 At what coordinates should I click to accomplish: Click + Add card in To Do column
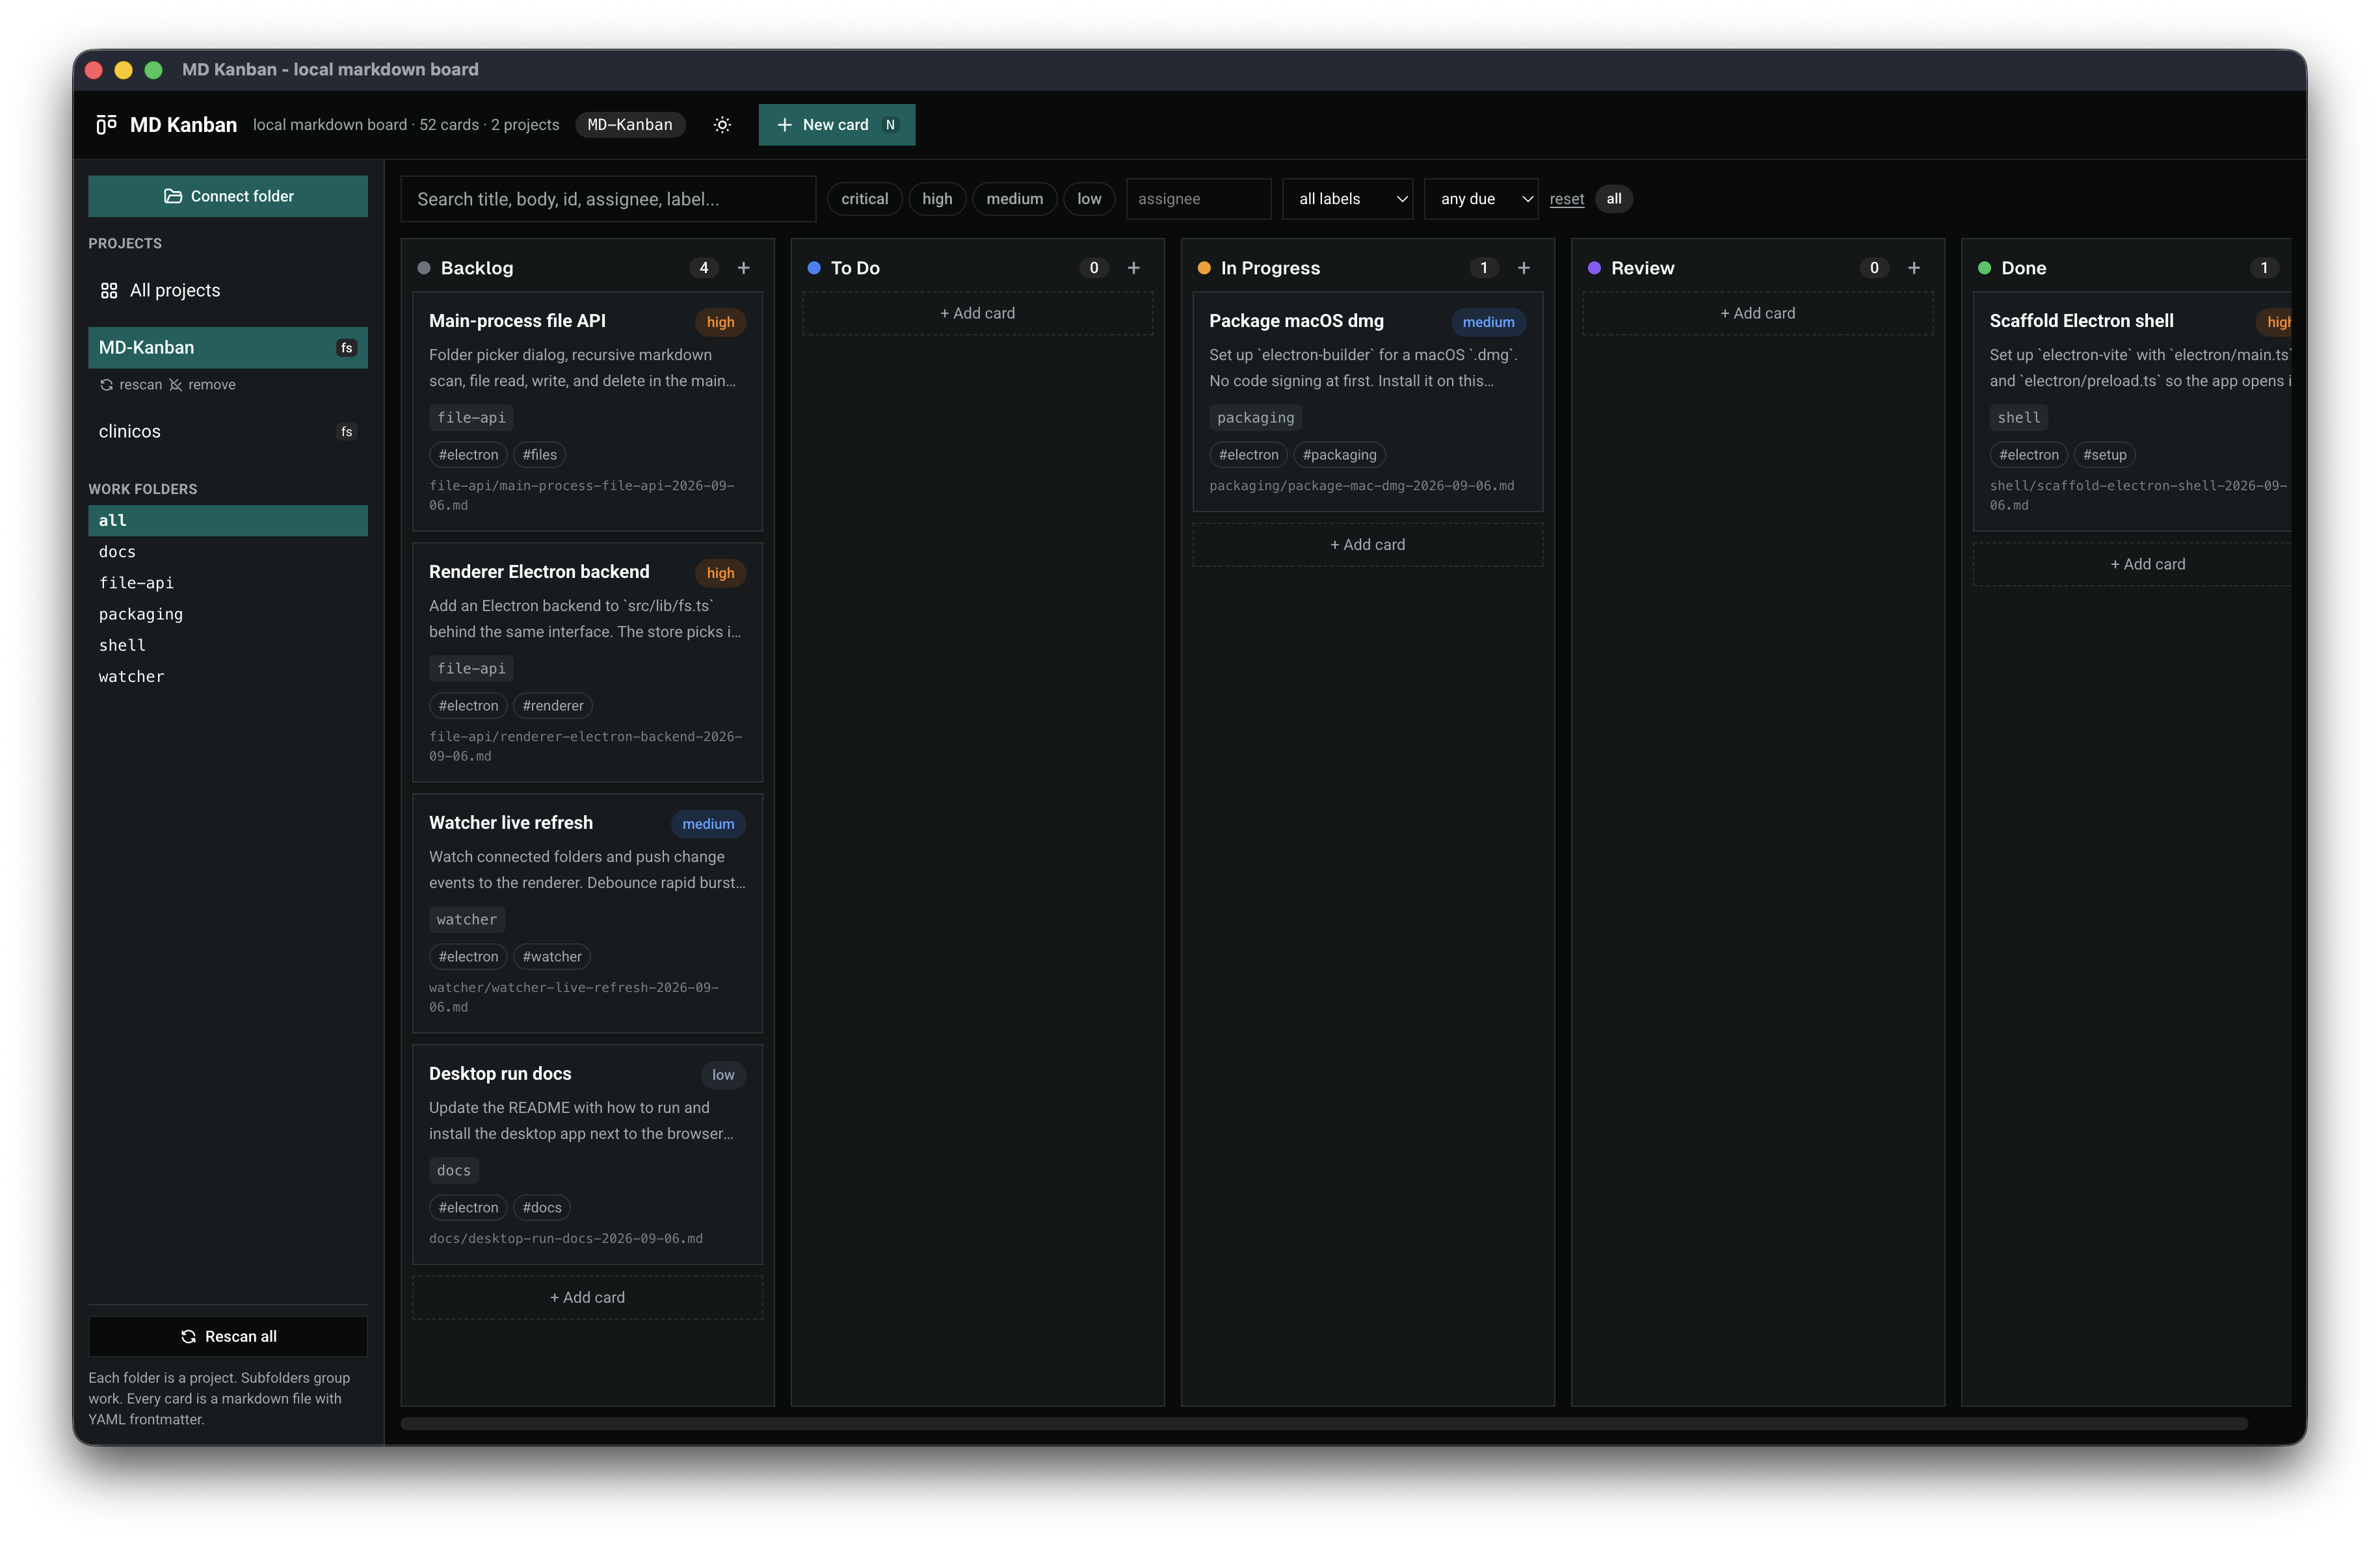click(x=977, y=313)
